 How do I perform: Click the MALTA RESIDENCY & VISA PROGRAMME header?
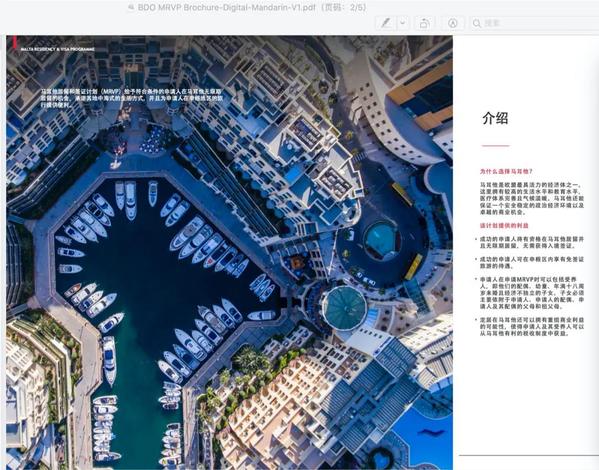[57, 49]
